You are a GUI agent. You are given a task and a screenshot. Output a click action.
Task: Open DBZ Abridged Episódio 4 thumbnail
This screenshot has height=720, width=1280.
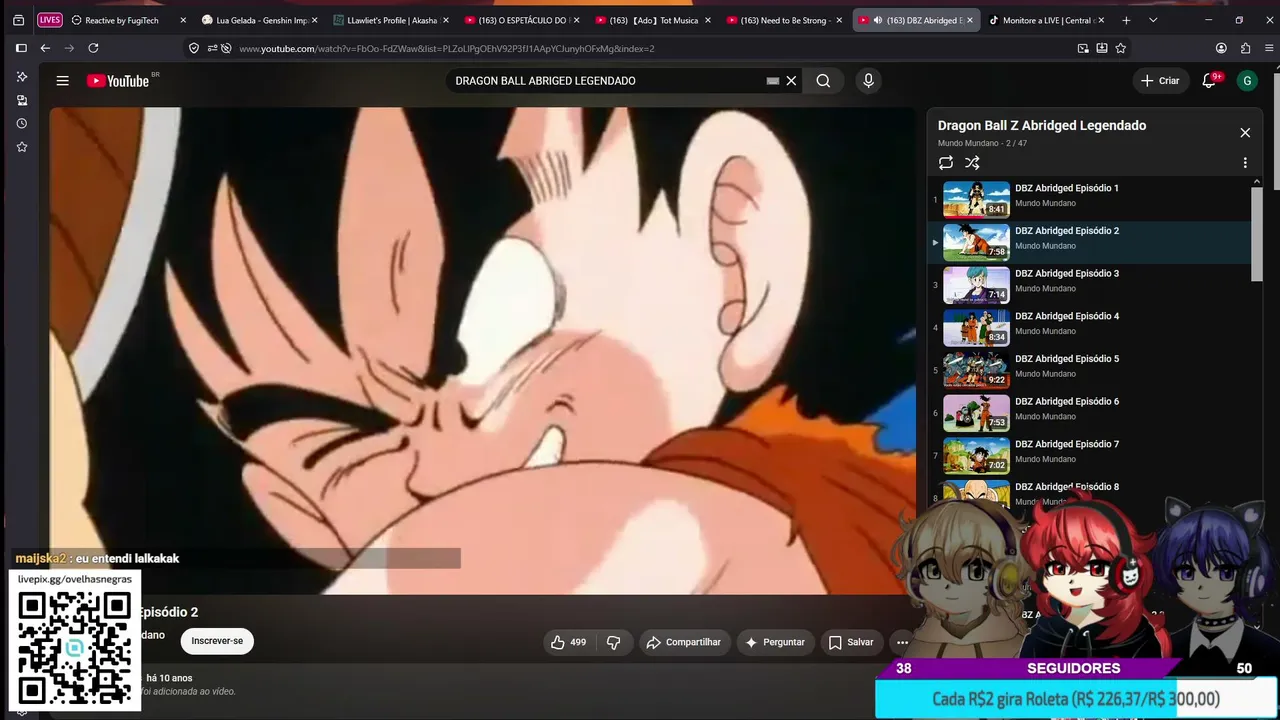pyautogui.click(x=976, y=328)
